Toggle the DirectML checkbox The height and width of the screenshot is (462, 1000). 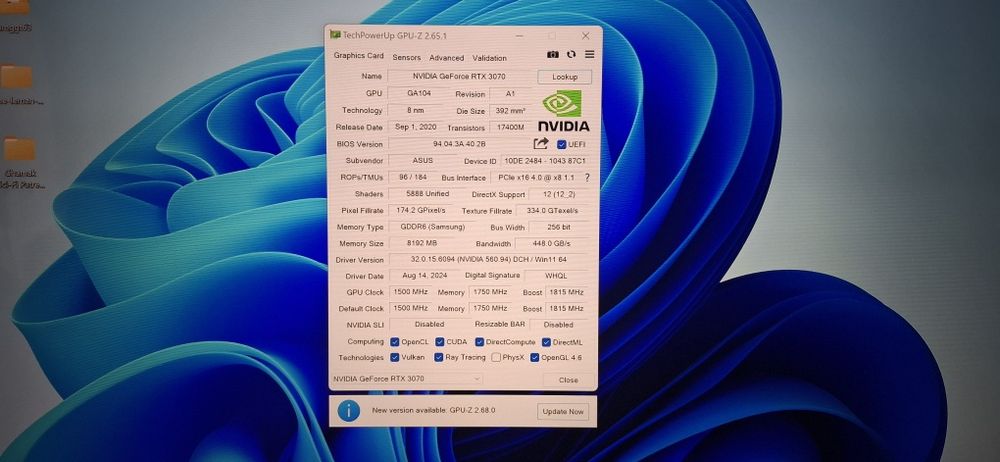[546, 342]
